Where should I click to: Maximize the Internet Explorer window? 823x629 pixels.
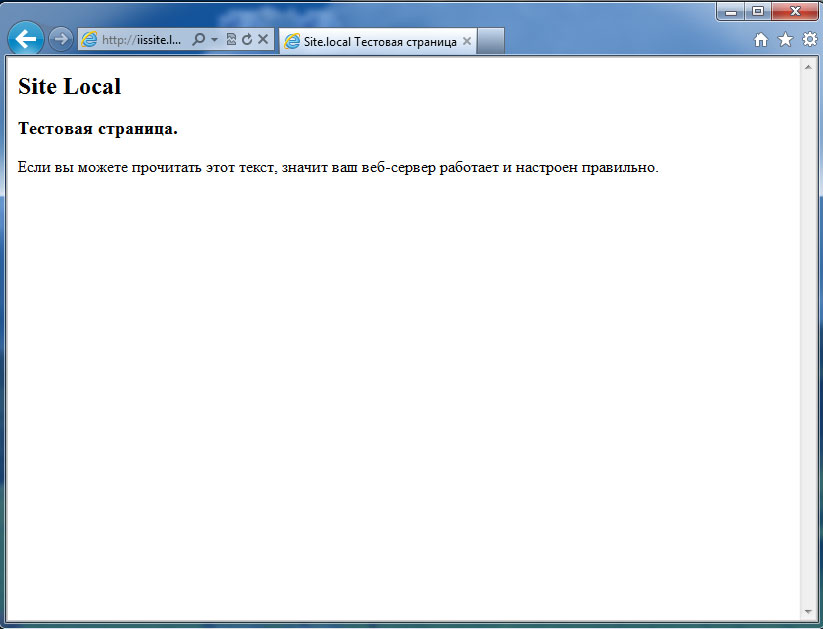click(758, 12)
